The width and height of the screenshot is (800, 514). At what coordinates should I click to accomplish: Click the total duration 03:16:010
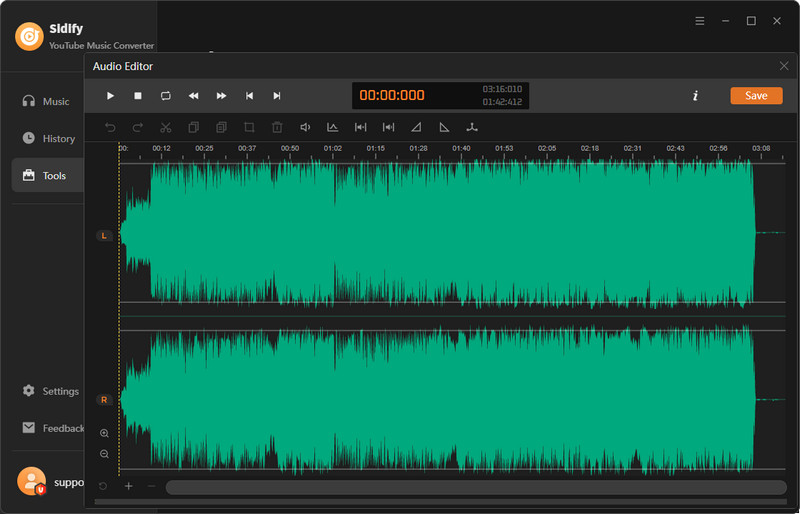pos(502,89)
